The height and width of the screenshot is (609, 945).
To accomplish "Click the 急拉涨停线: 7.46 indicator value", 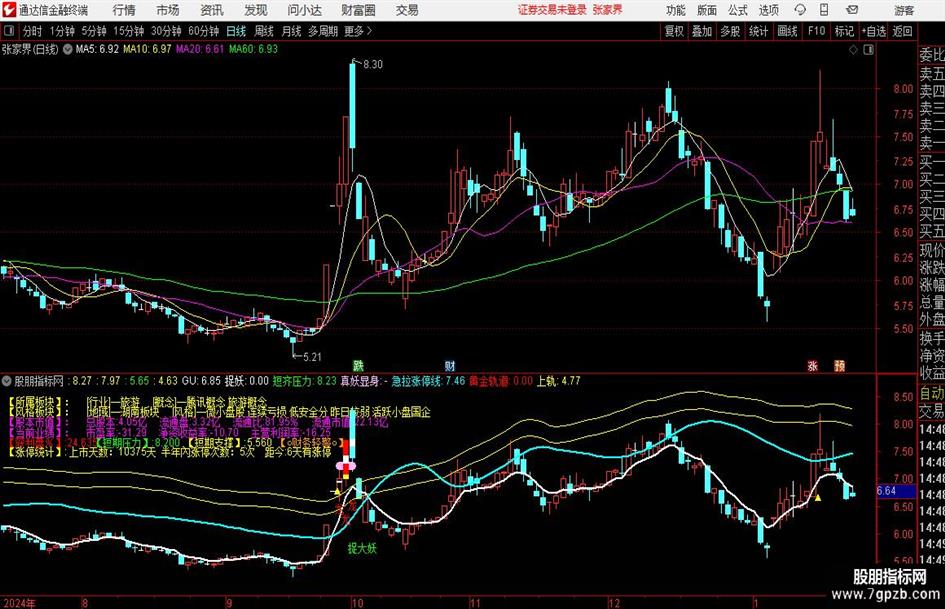I will 429,381.
